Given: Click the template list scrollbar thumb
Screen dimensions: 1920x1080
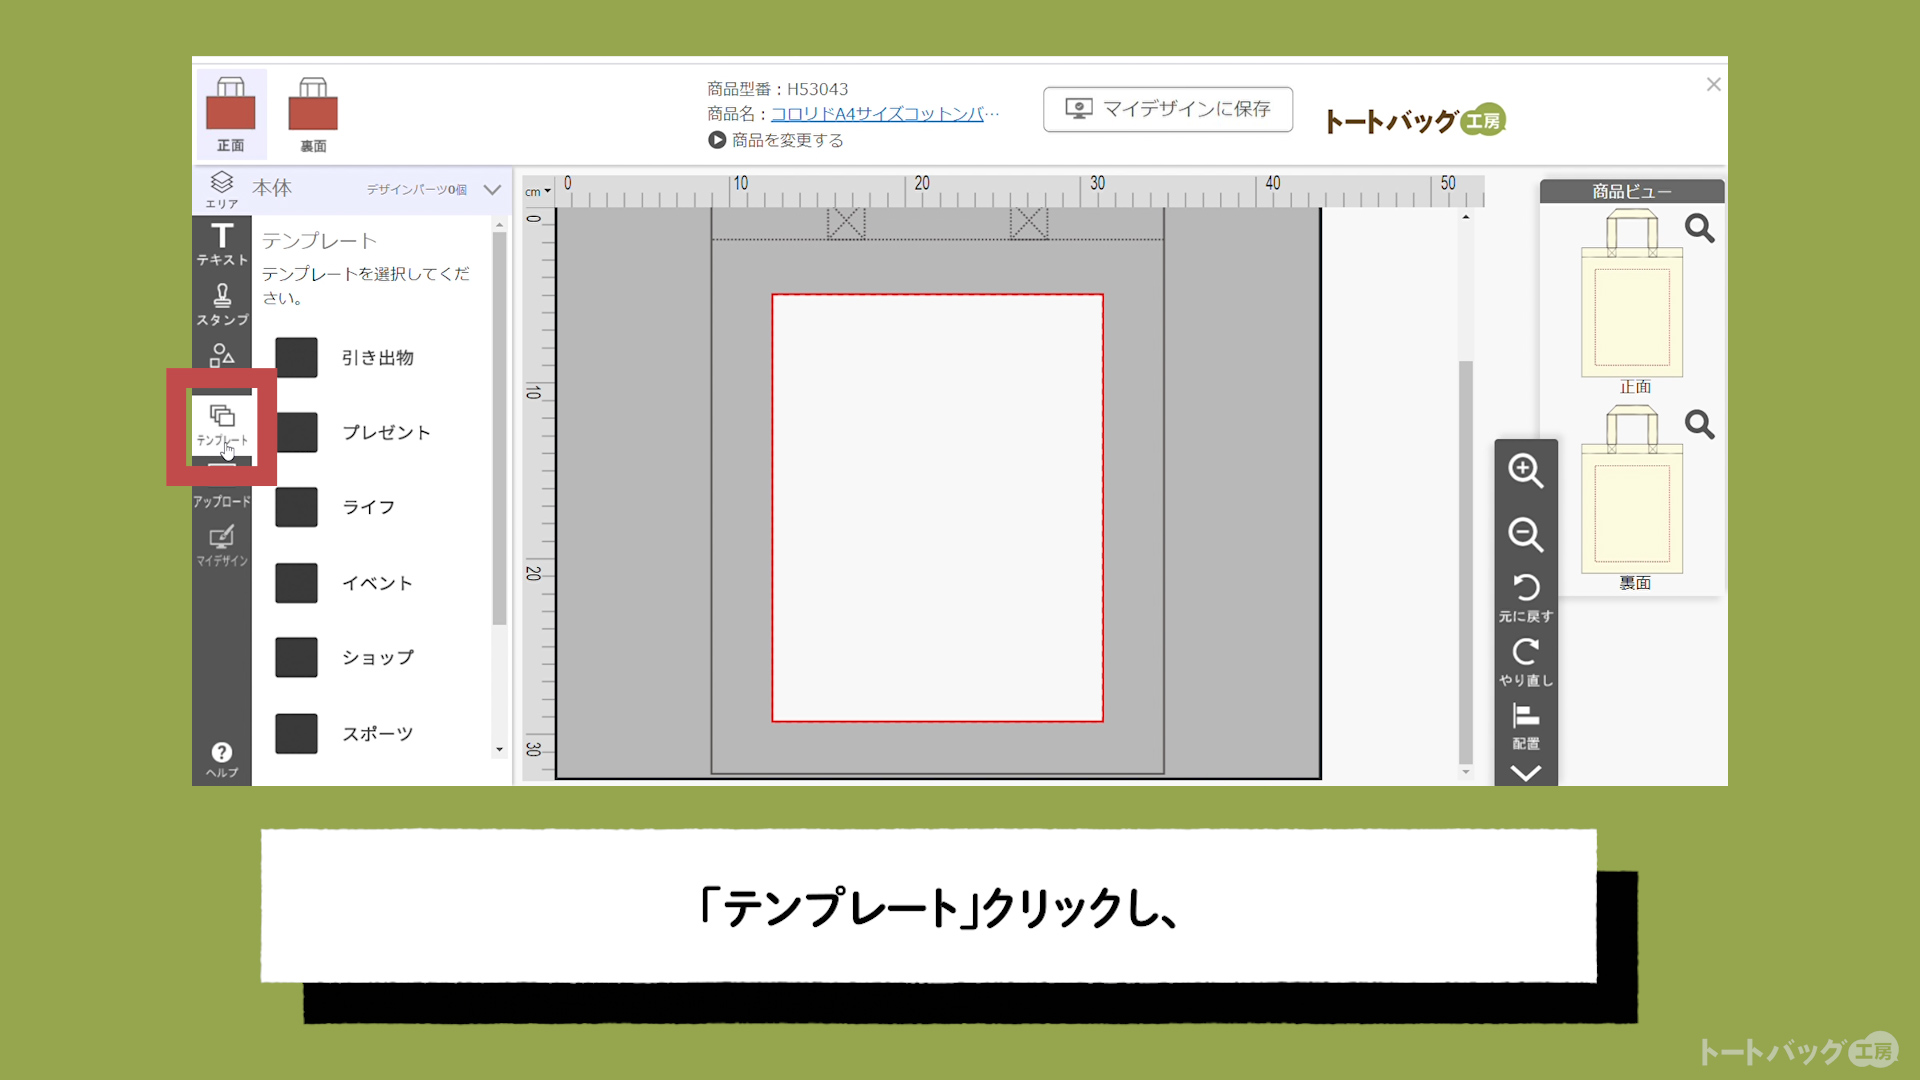Looking at the screenshot, I should [499, 429].
